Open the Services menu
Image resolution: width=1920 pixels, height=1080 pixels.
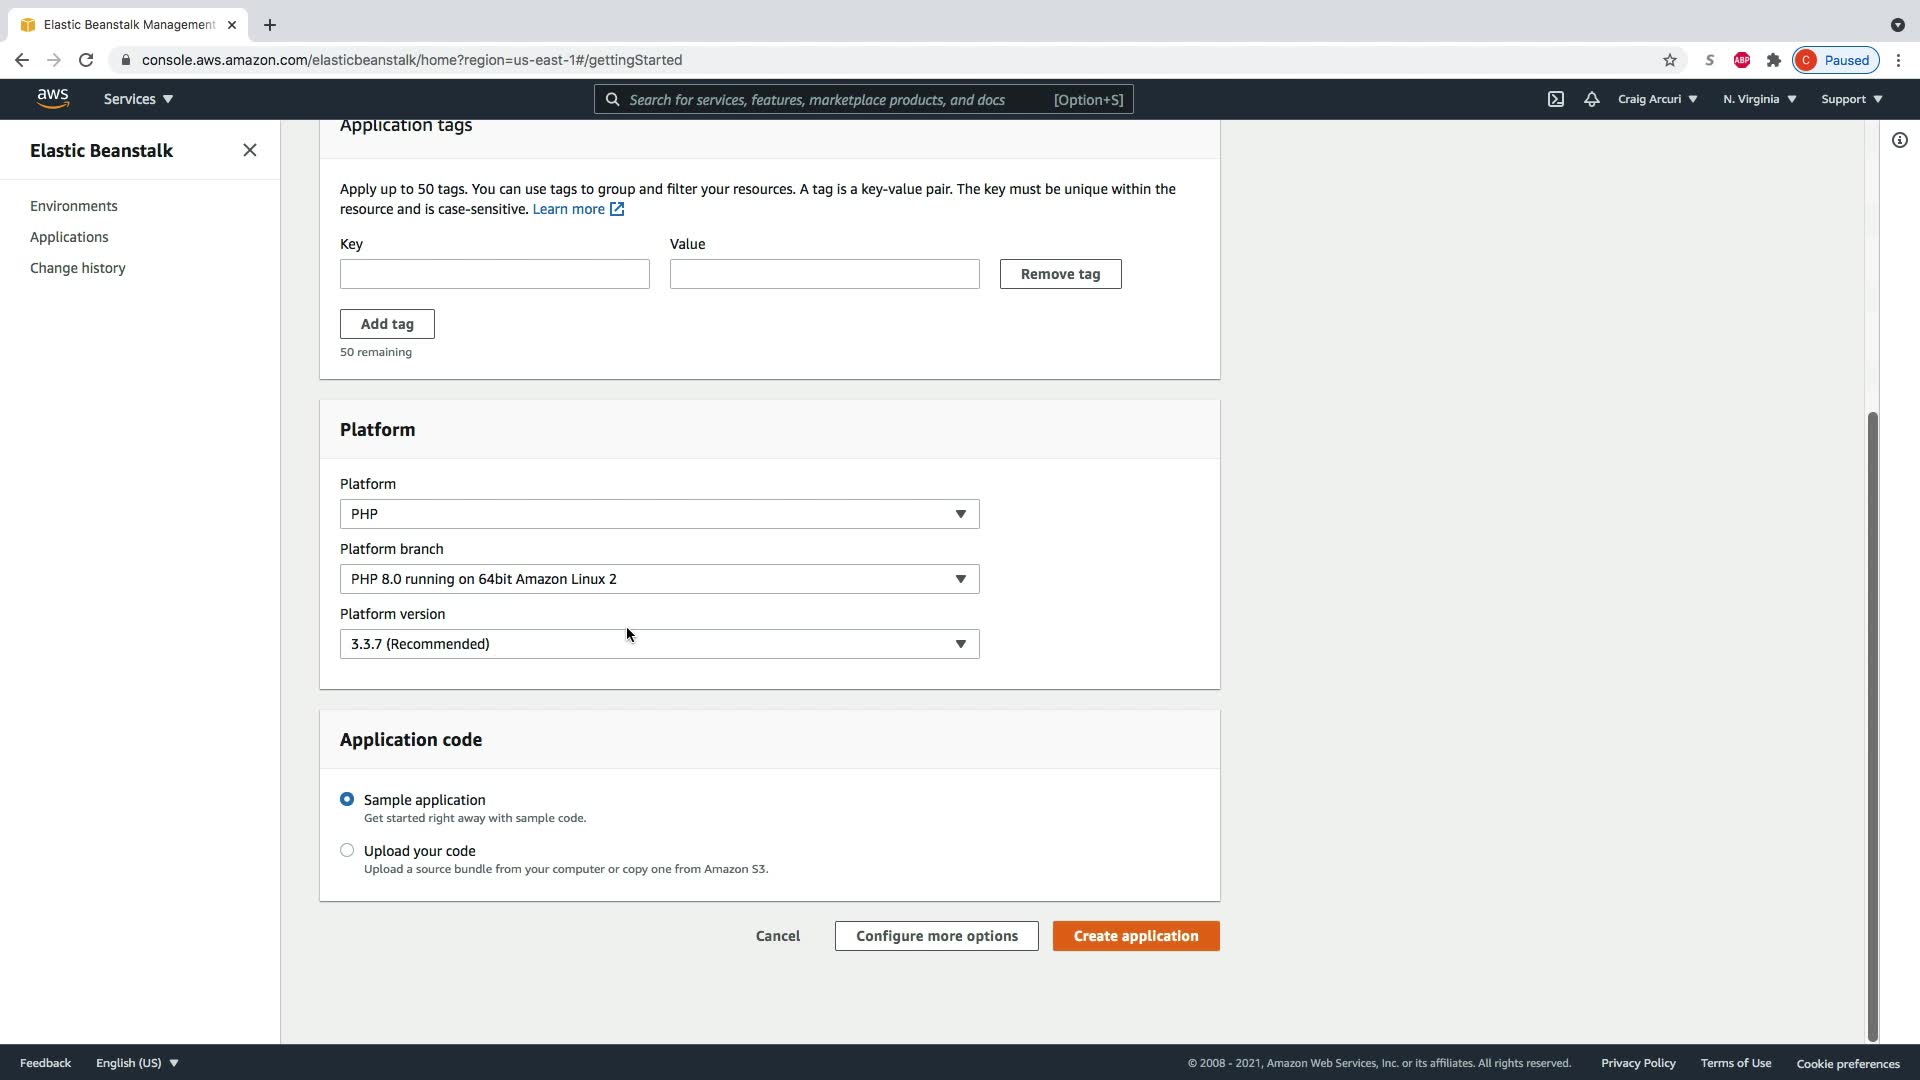tap(138, 99)
